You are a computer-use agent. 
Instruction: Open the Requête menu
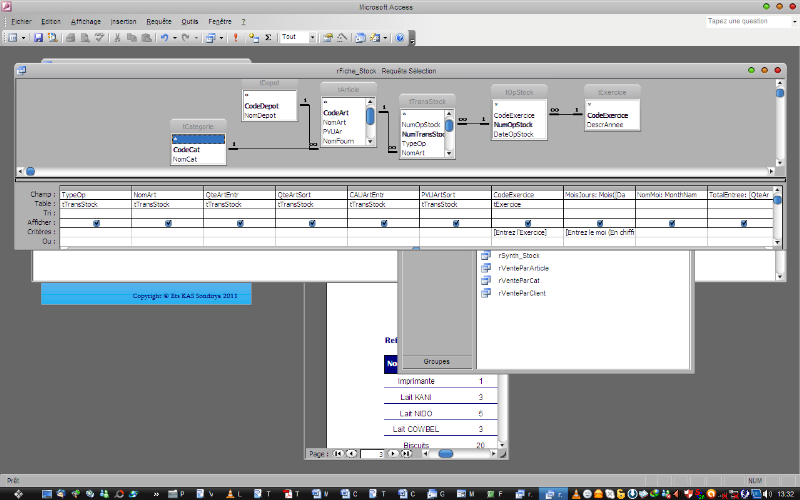158,21
